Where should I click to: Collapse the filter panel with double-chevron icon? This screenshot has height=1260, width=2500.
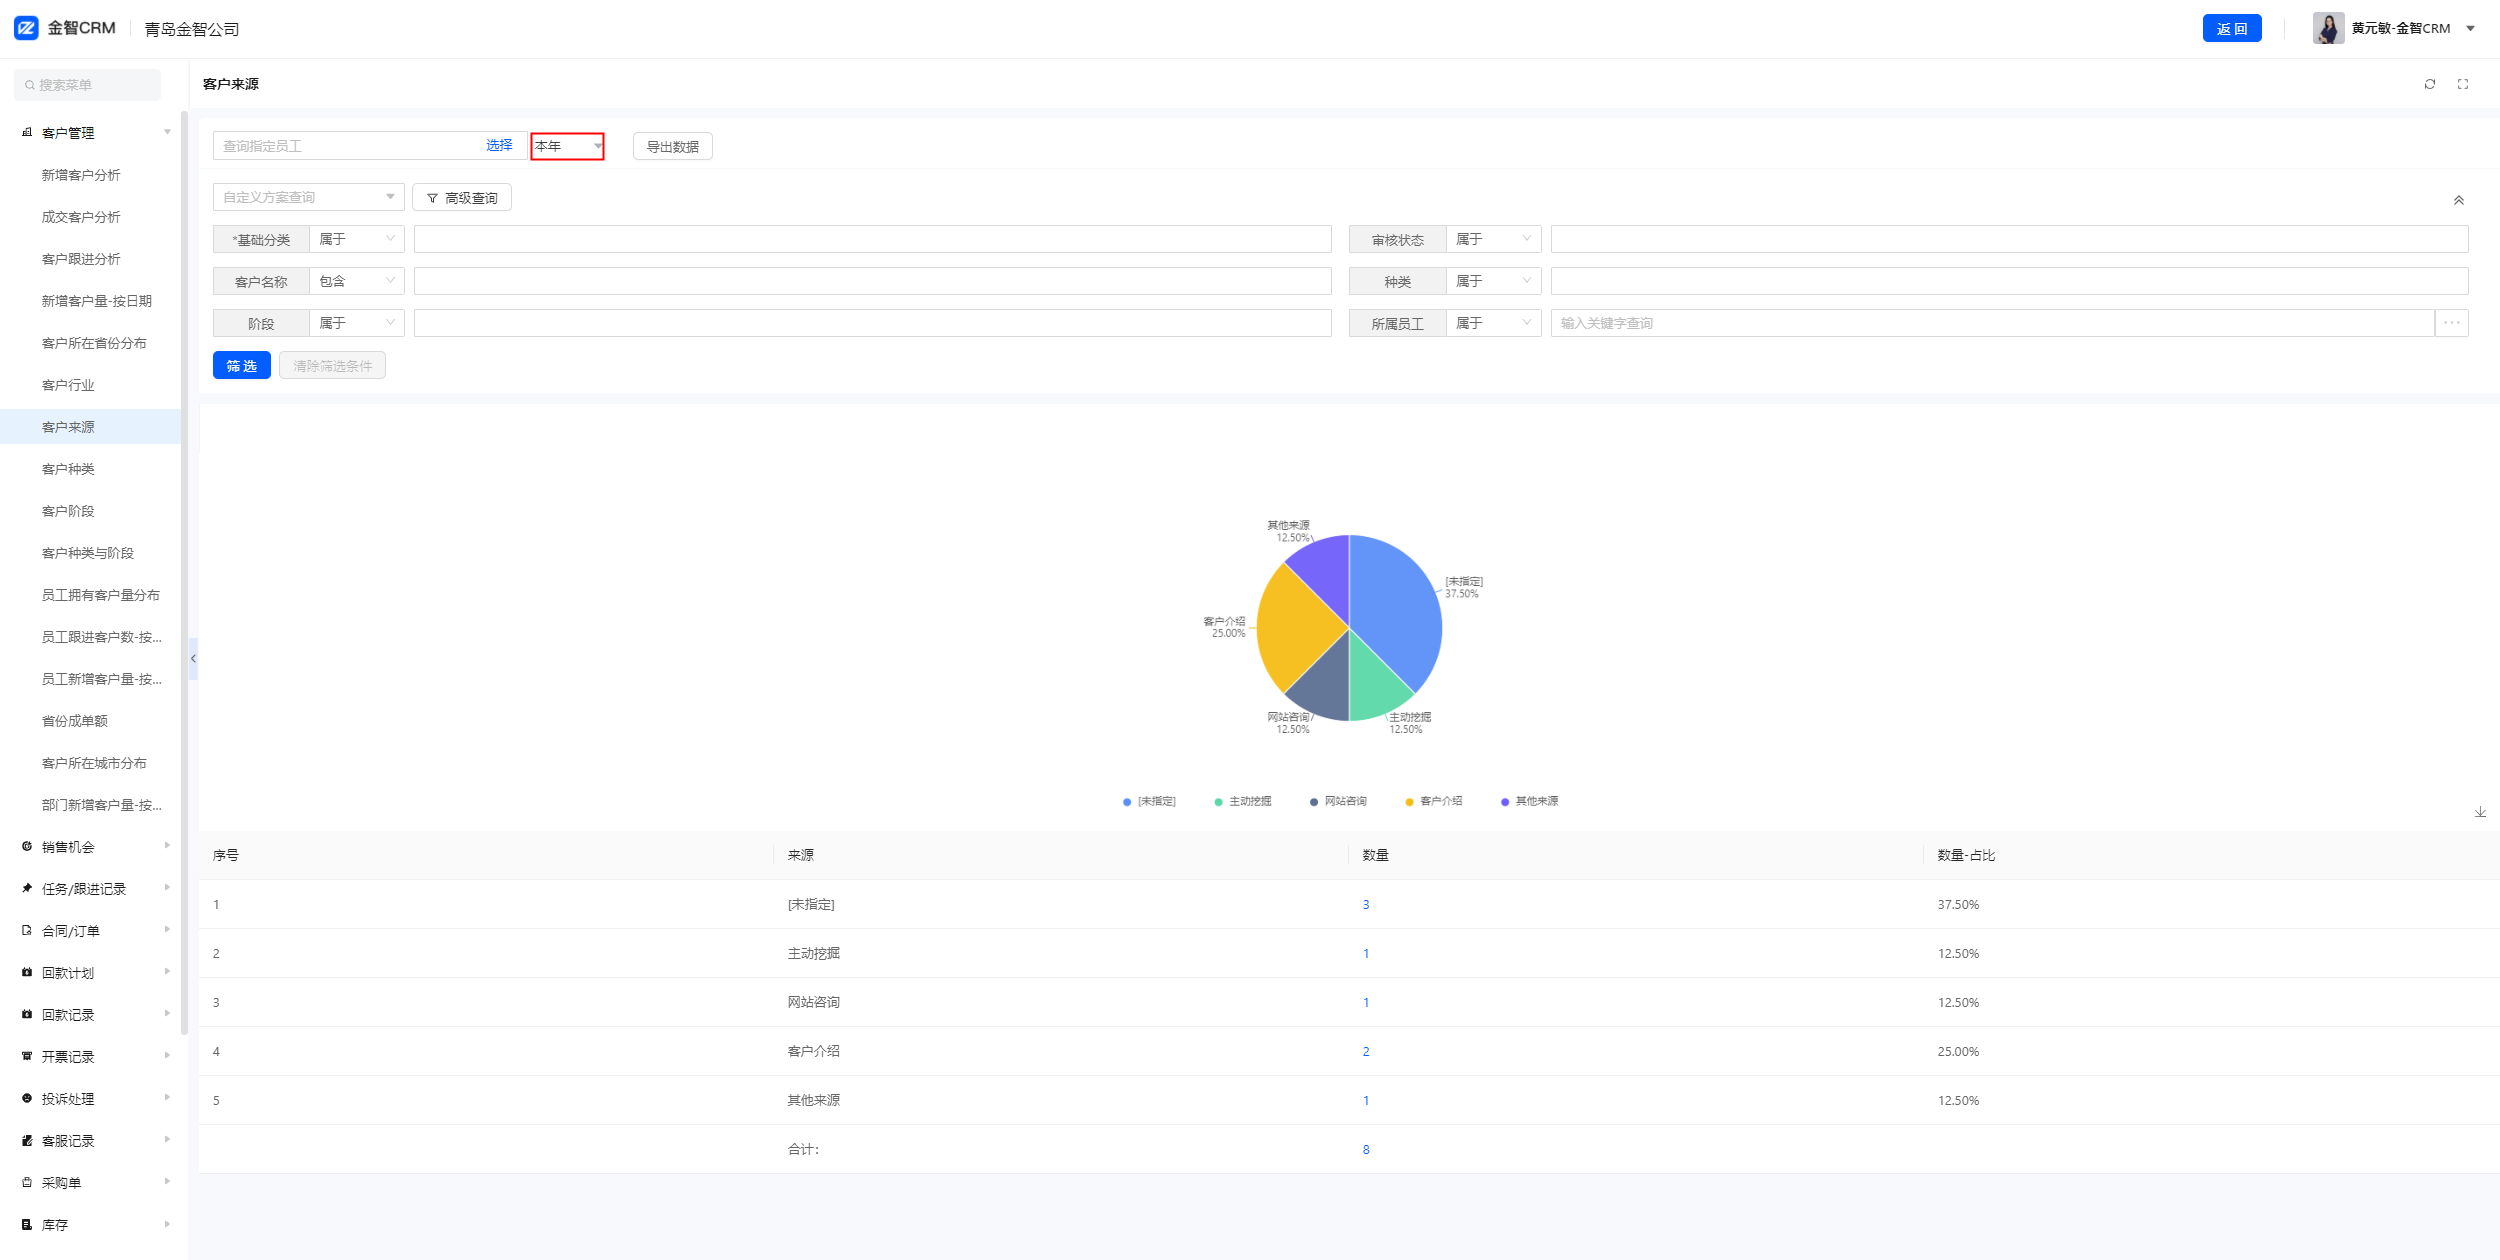coord(2458,200)
